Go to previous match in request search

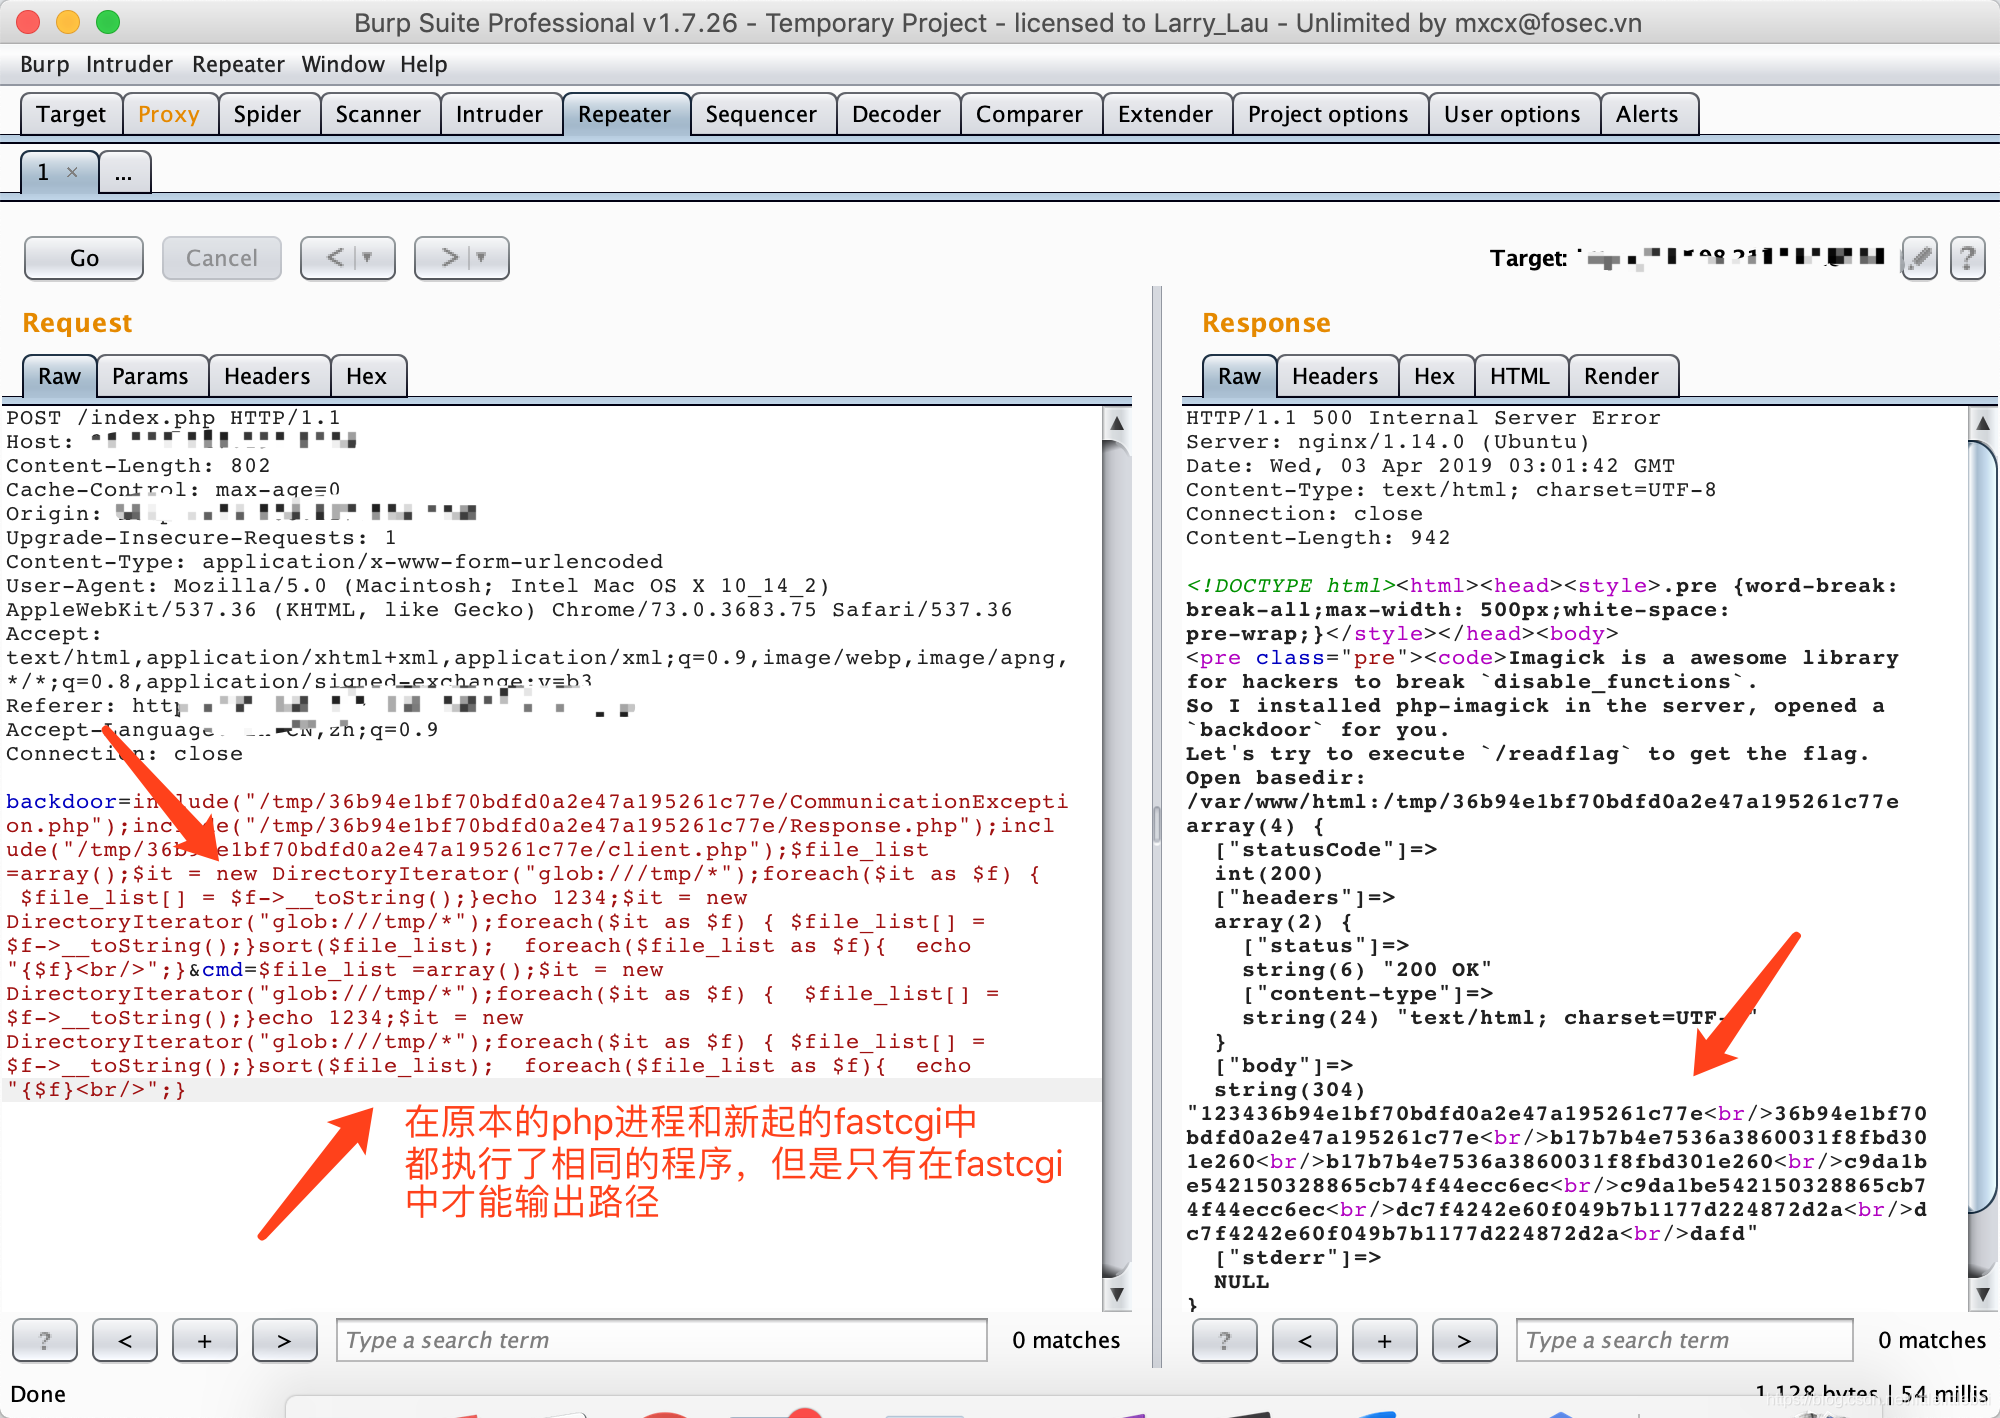125,1340
